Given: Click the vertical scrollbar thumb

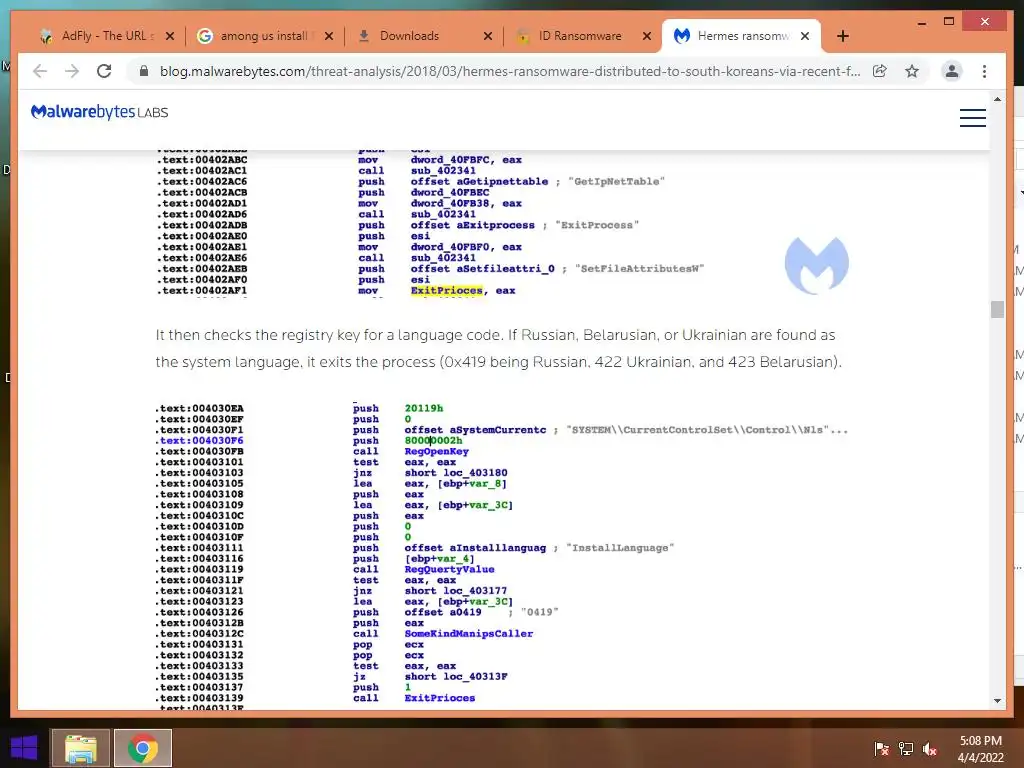Looking at the screenshot, I should coord(997,309).
